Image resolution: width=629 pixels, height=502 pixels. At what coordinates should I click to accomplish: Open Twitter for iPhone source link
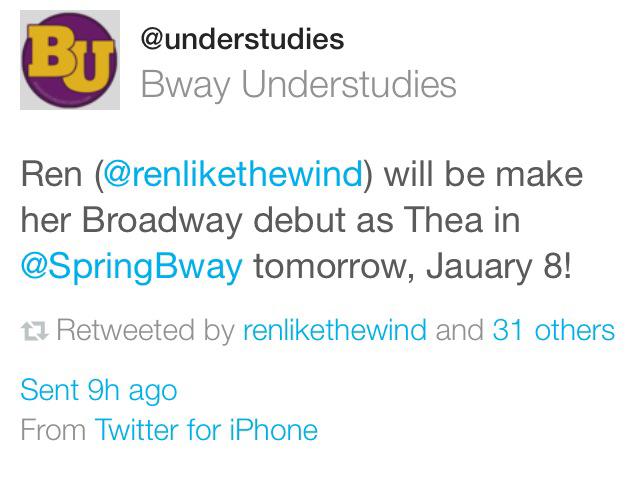tap(206, 430)
